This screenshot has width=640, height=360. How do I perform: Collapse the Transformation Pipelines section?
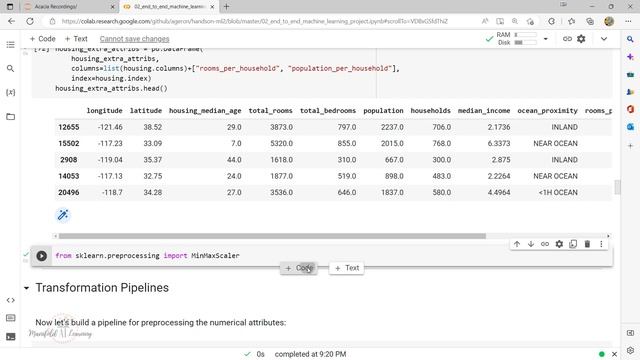[27, 288]
